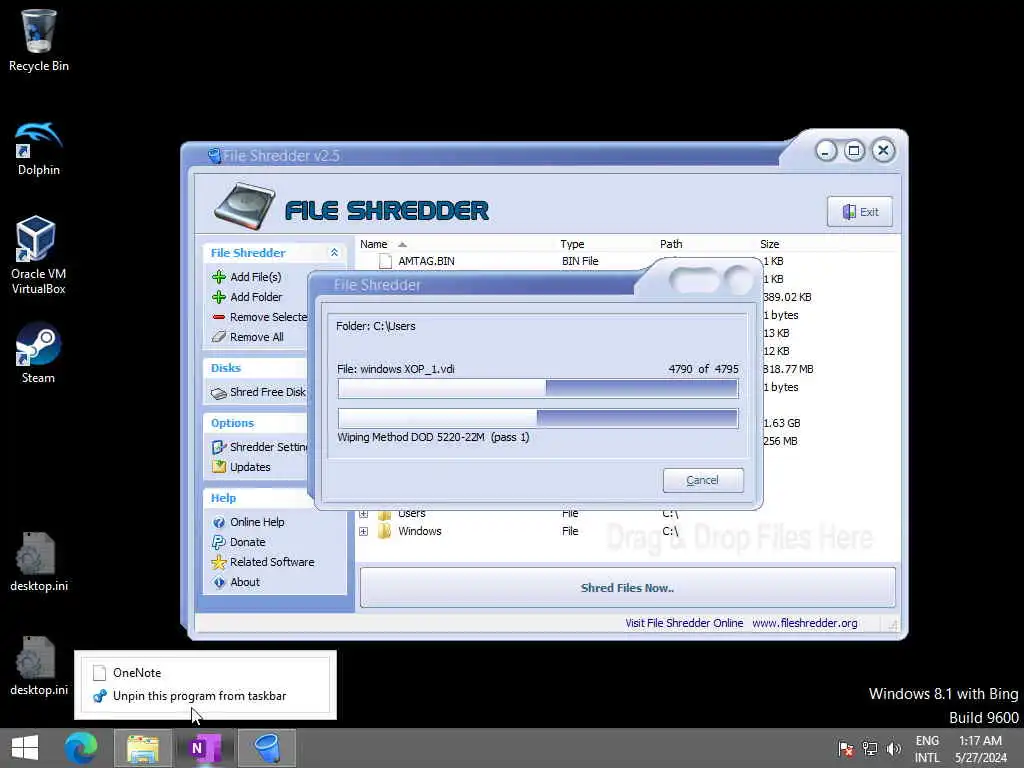Expand the Windows folder tree node
This screenshot has height=768, width=1024.
tap(364, 532)
